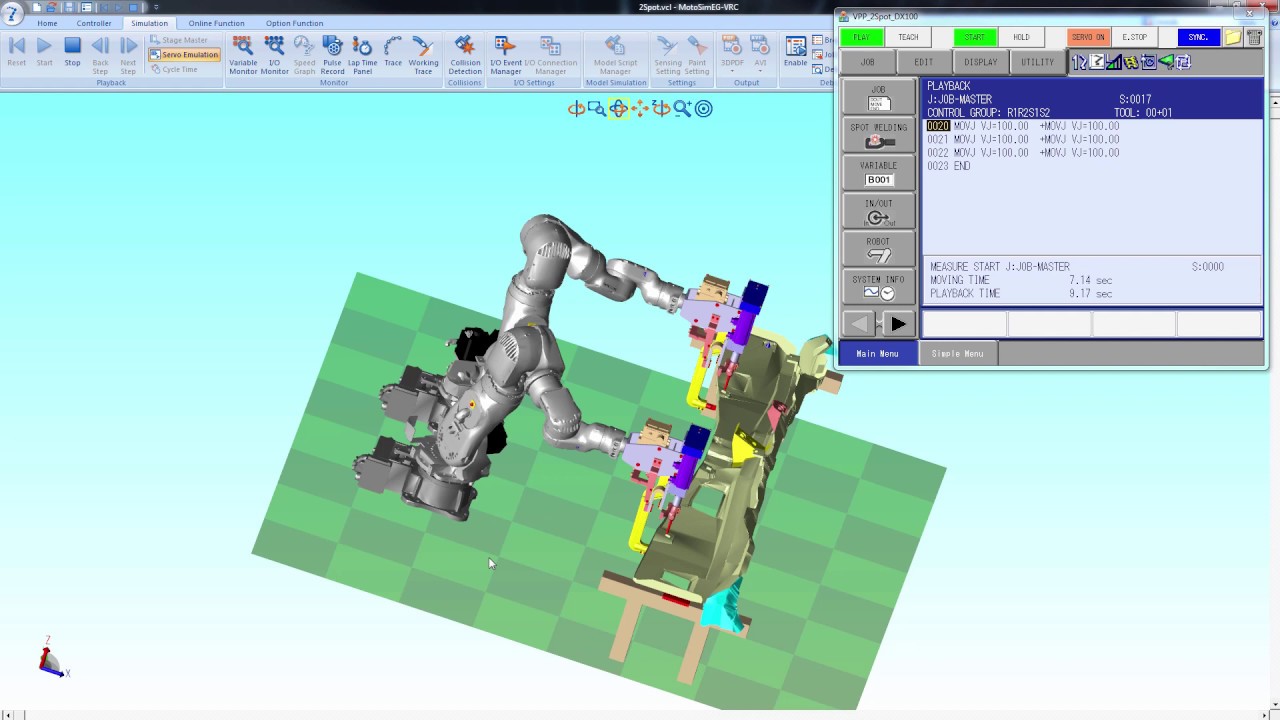This screenshot has height=720, width=1280.
Task: Open the Pulse Record tool
Action: [x=333, y=55]
